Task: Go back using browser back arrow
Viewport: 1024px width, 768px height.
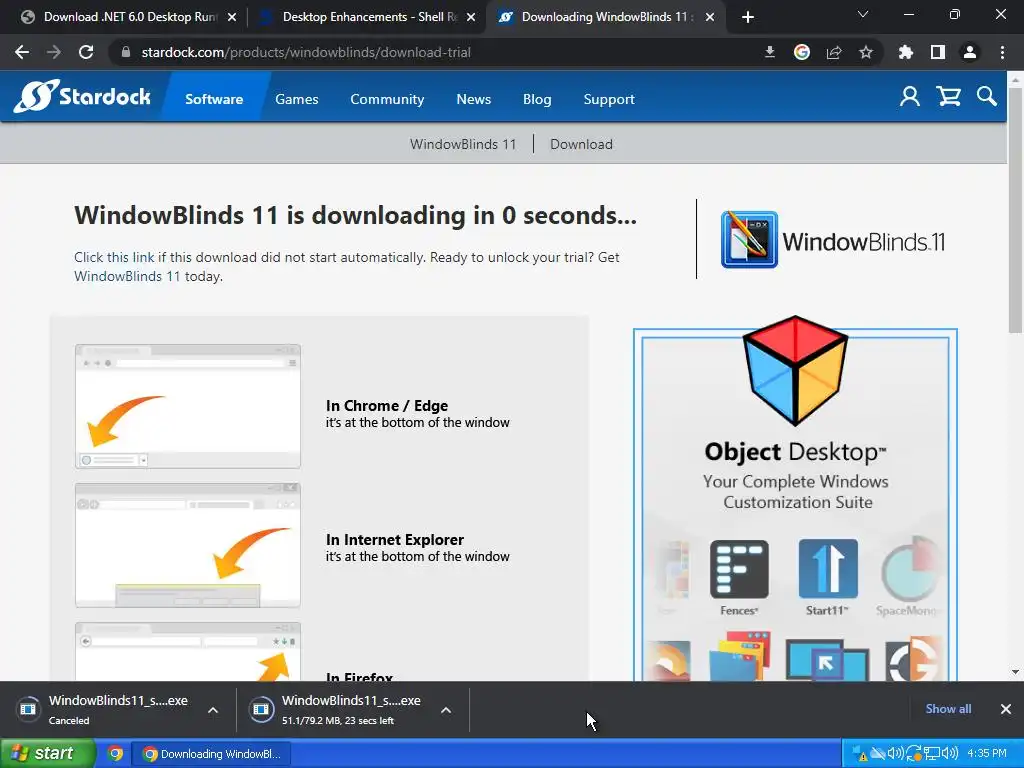Action: click(22, 52)
